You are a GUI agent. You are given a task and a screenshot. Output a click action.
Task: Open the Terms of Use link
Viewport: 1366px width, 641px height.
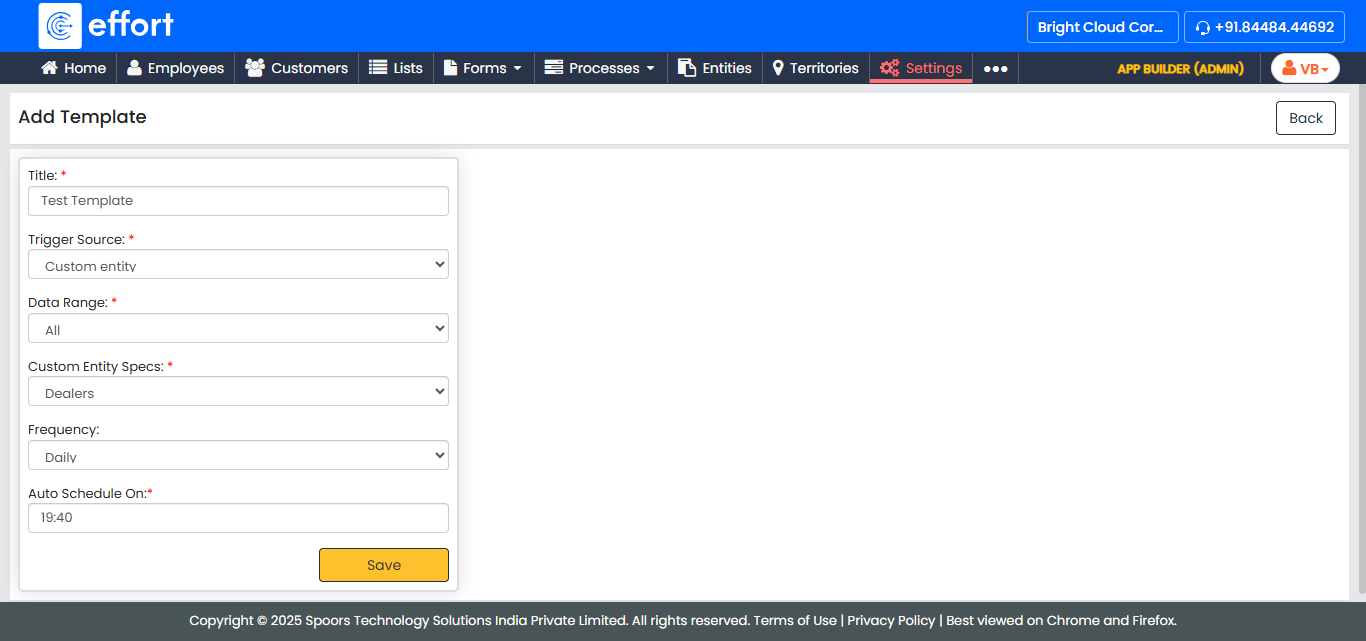coord(795,620)
